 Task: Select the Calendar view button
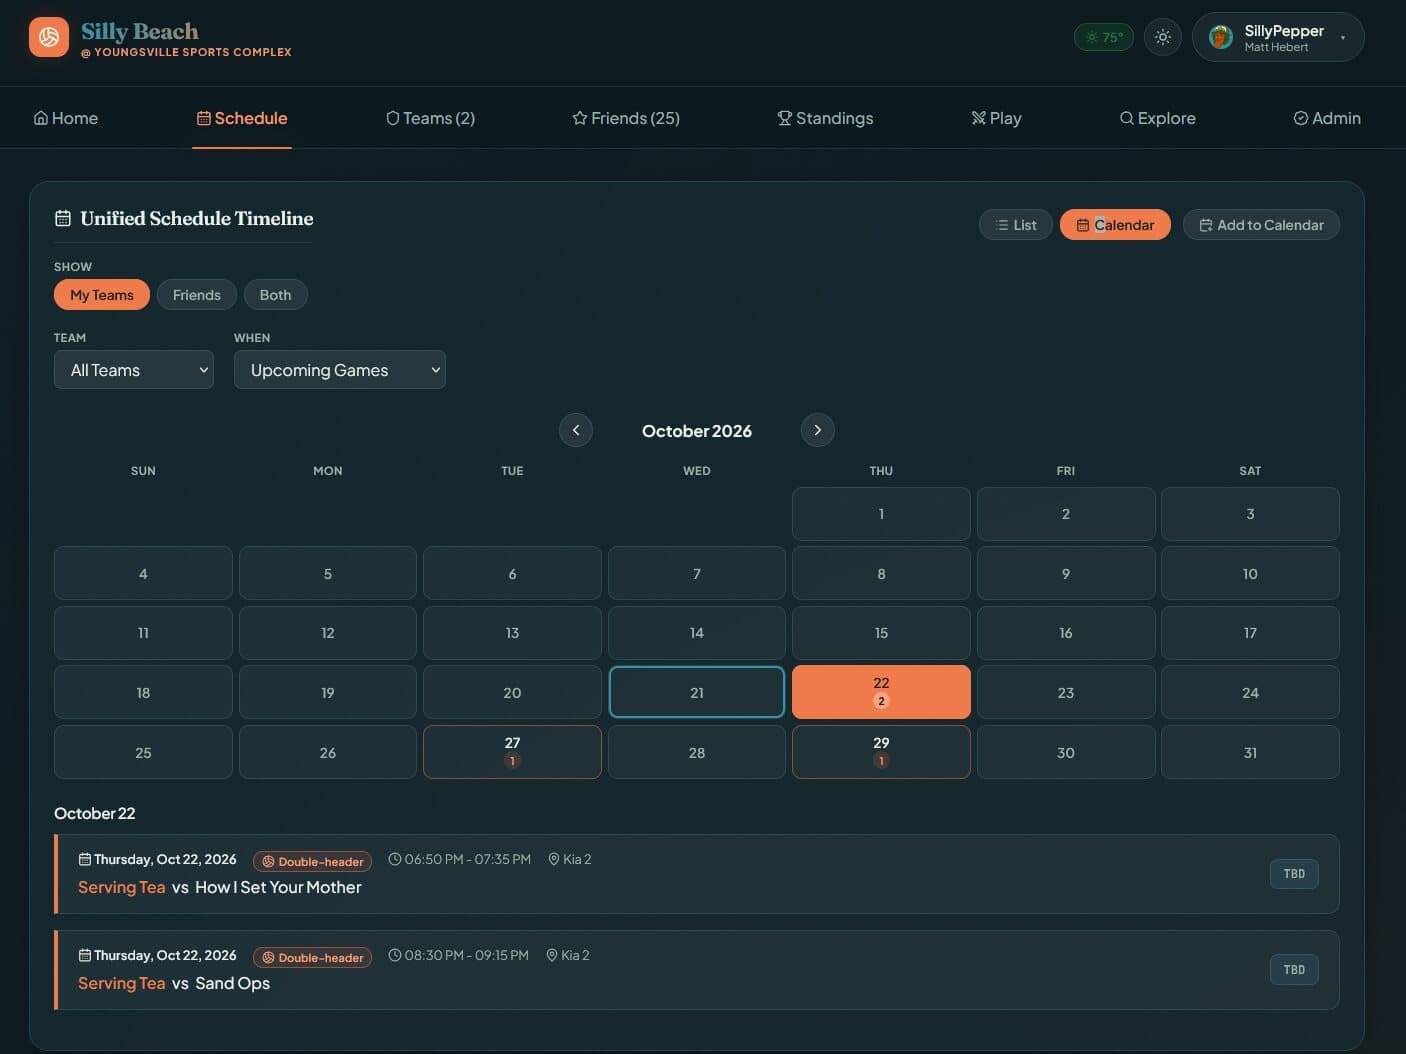pyautogui.click(x=1115, y=225)
